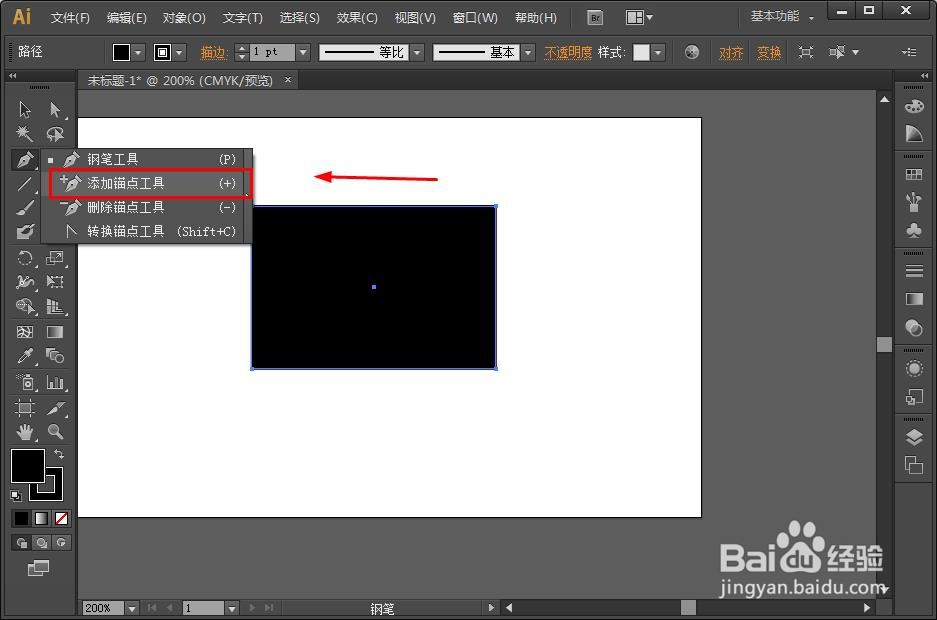Open the 对象(O) menu
937x620 pixels.
pyautogui.click(x=184, y=18)
